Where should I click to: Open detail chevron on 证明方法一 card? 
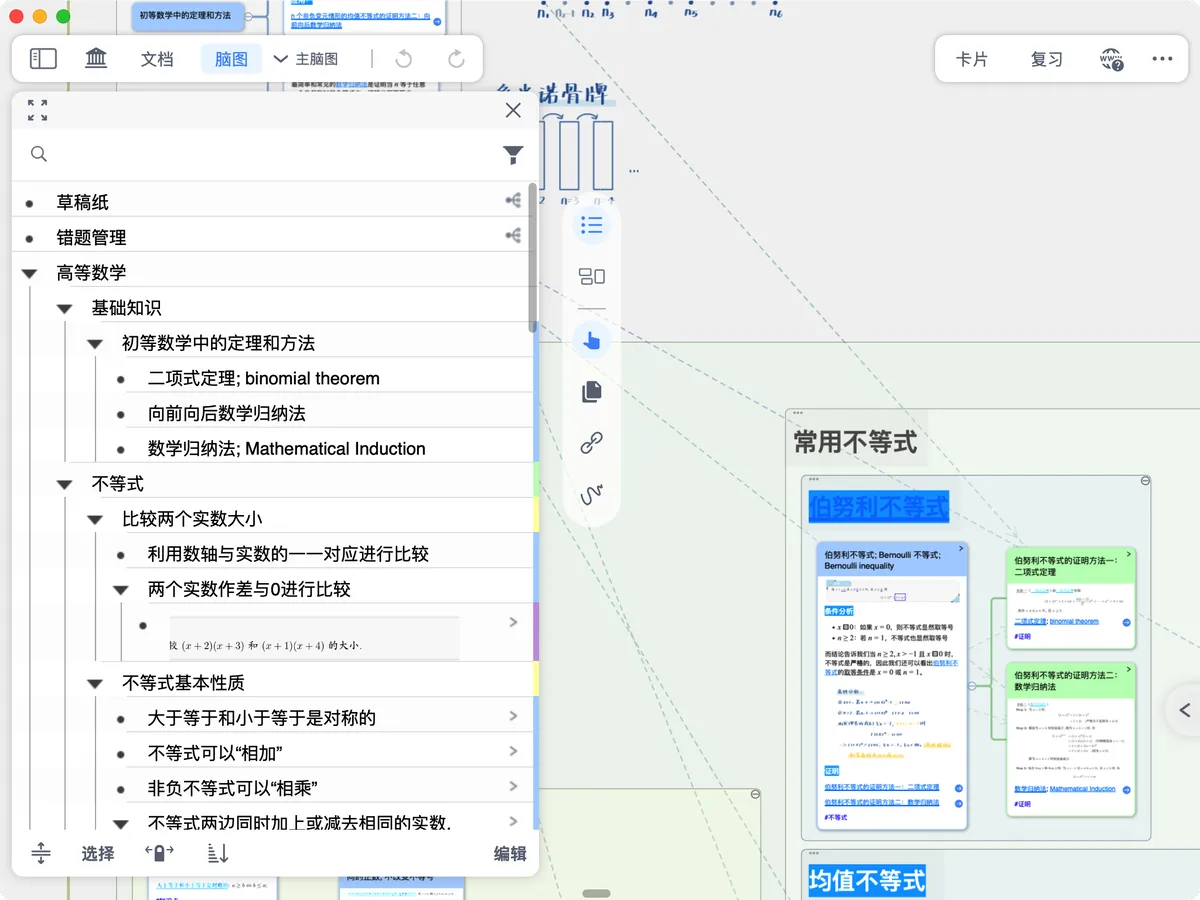coord(1128,553)
